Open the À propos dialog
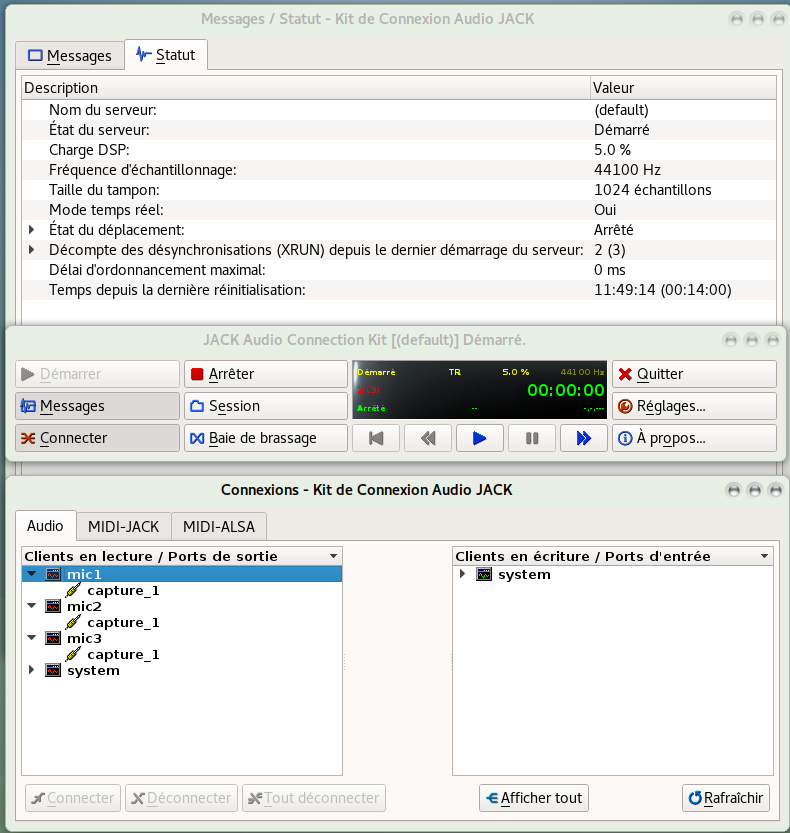 (694, 438)
